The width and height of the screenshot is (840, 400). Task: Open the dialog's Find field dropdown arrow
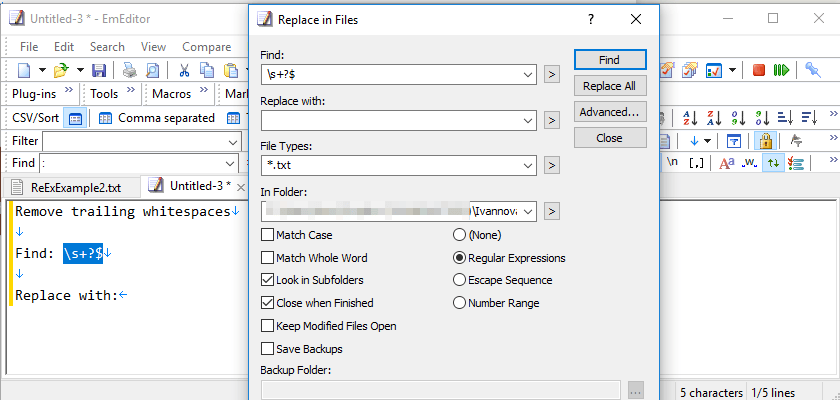(528, 75)
